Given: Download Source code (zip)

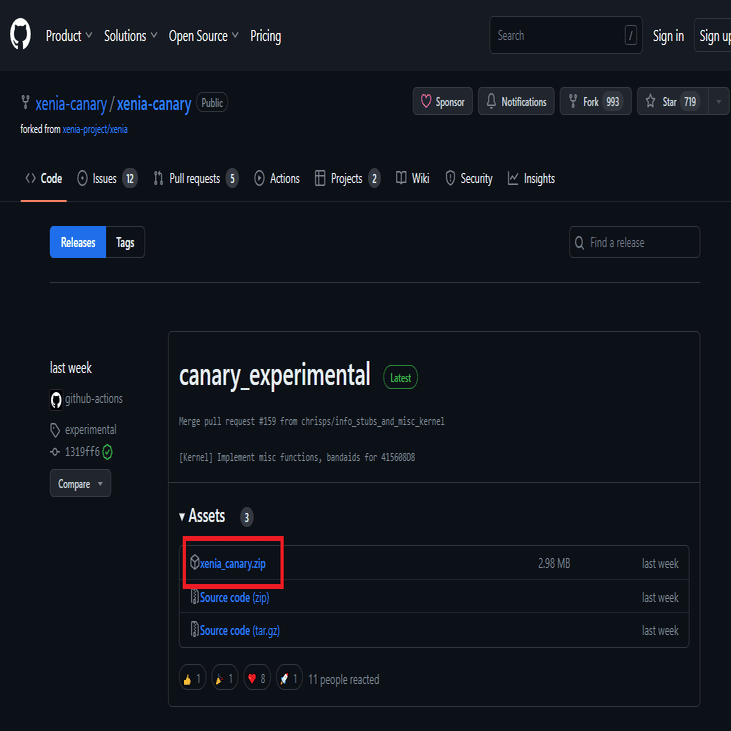Looking at the screenshot, I should 234,598.
